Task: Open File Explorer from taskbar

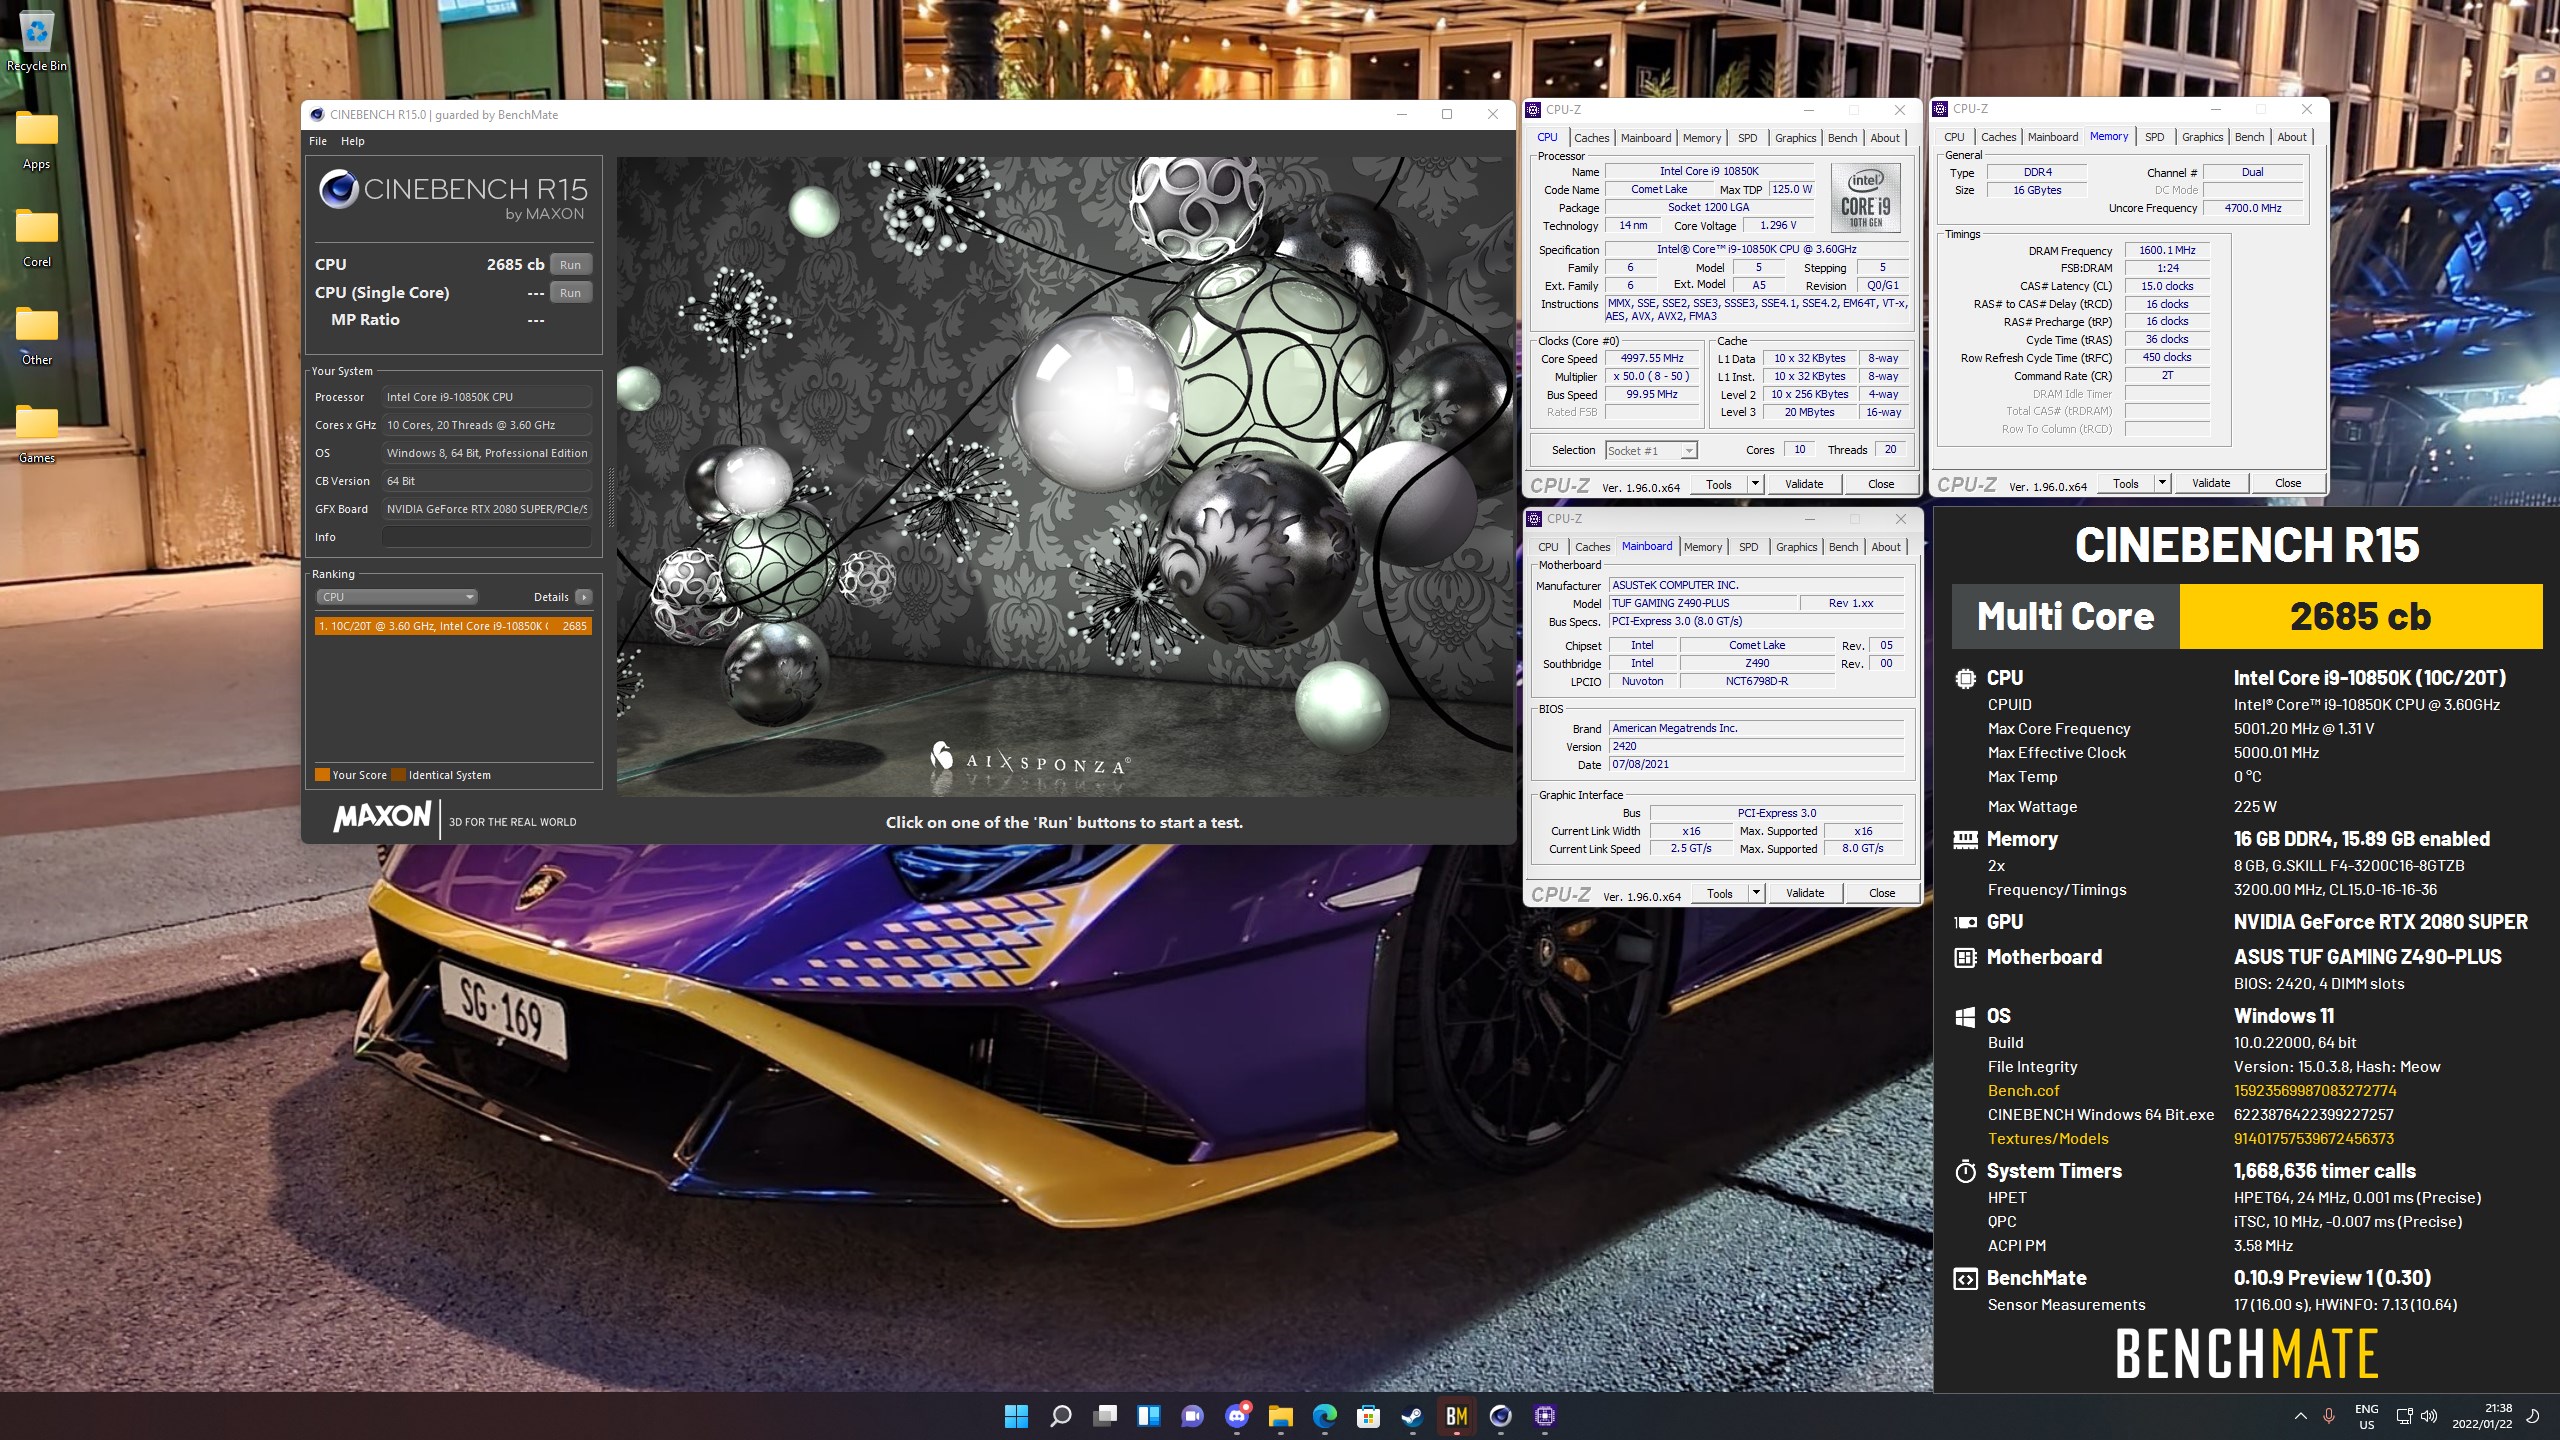Action: click(1281, 1416)
